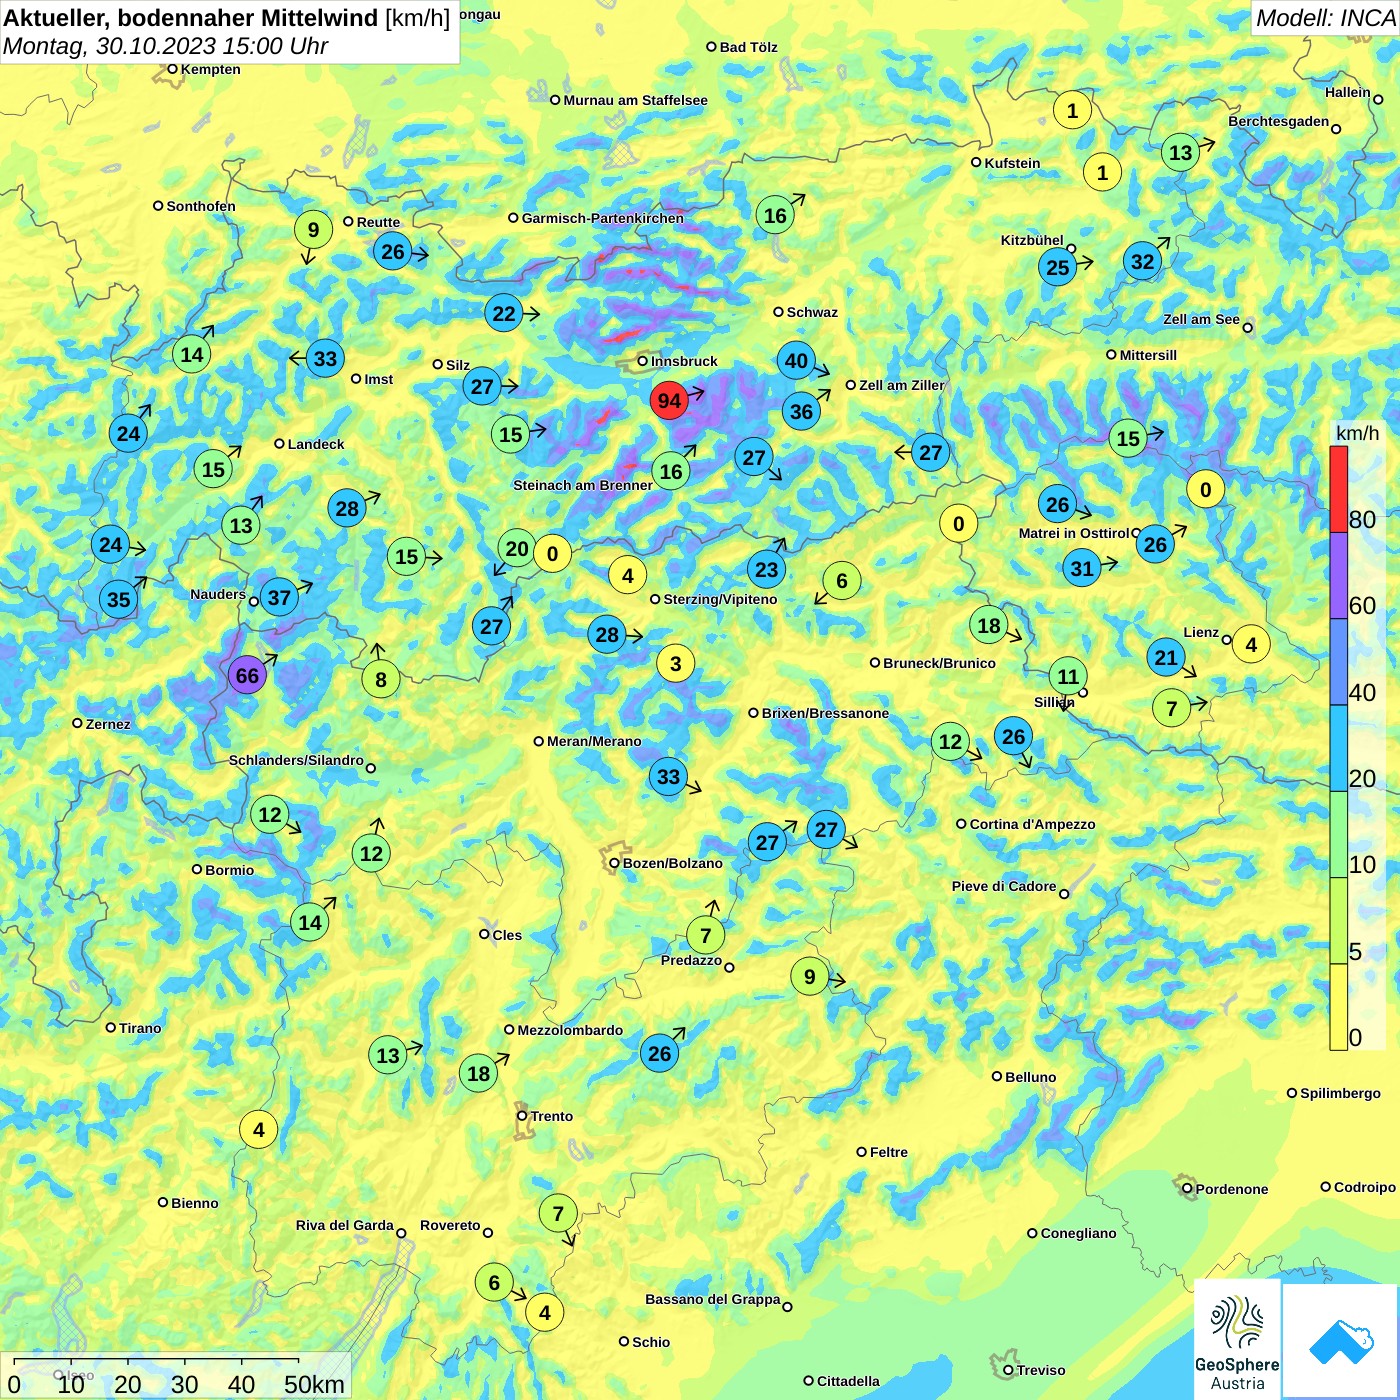This screenshot has height=1400, width=1400.
Task: Click the purple 60–80 legend segment
Action: click(1339, 576)
